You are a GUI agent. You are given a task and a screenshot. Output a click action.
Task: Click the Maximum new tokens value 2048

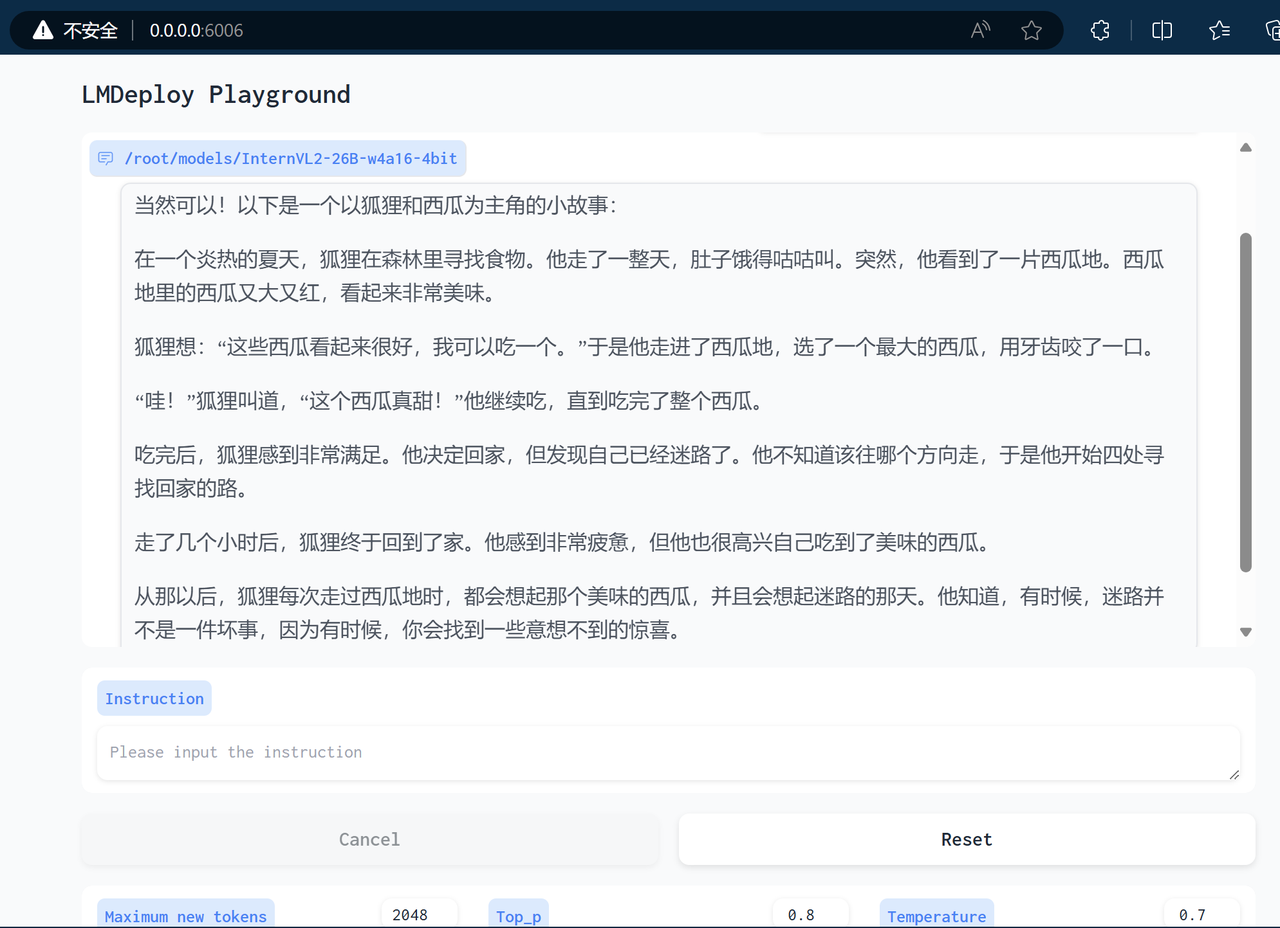point(419,915)
